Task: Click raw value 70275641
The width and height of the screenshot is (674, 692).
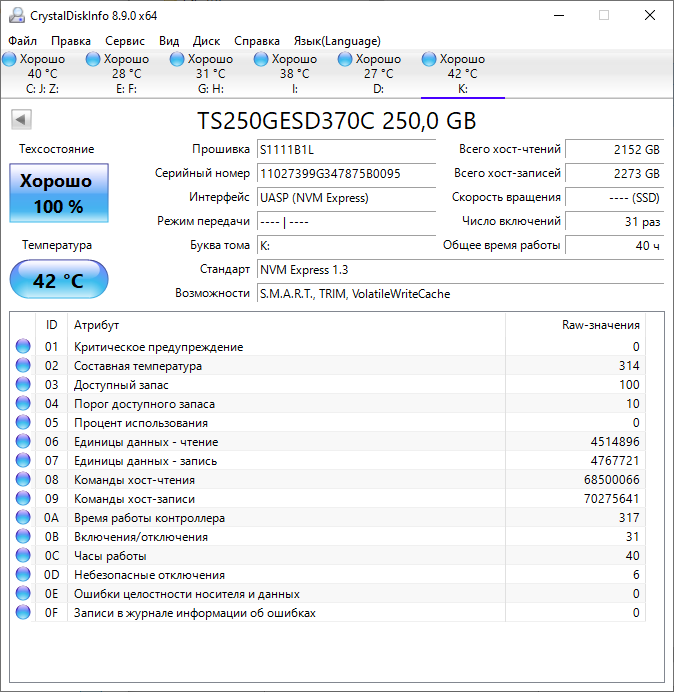Action: tap(611, 499)
